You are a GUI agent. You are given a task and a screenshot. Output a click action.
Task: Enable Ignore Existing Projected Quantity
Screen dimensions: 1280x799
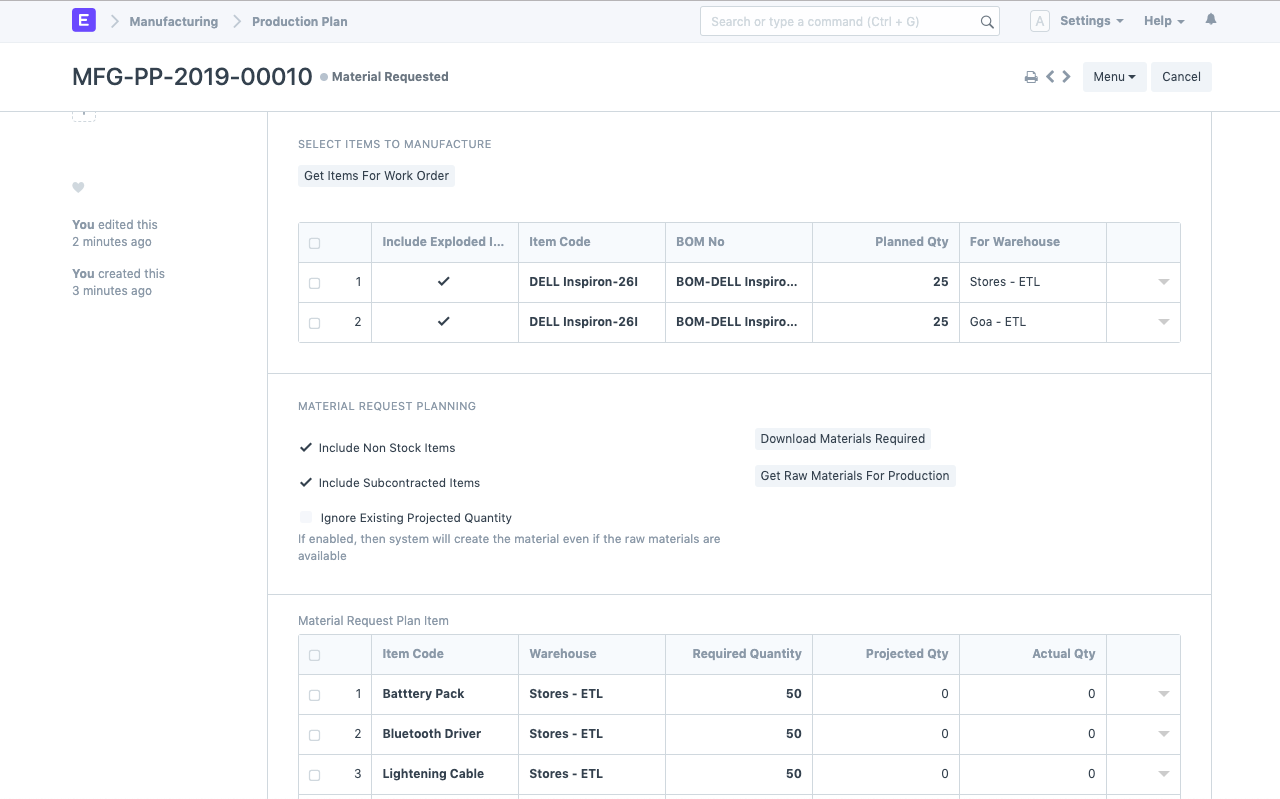coord(306,517)
